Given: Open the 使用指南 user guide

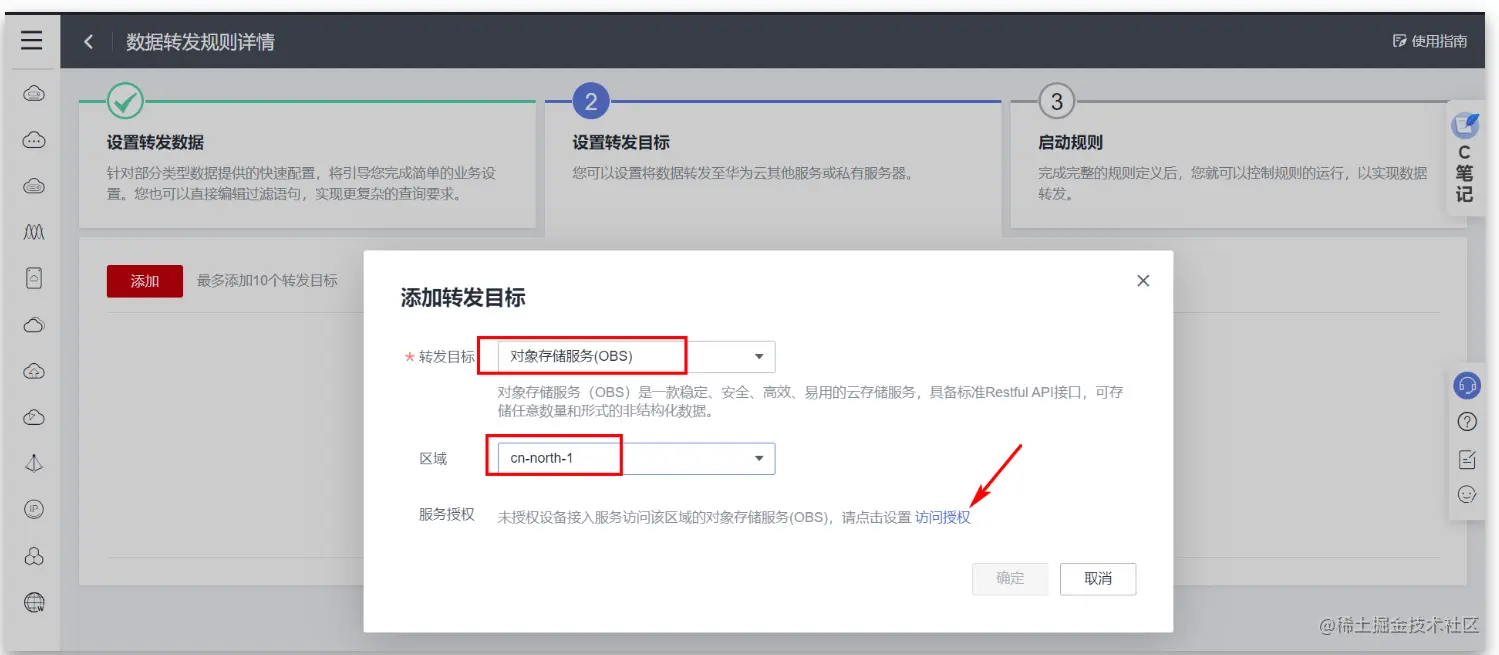Looking at the screenshot, I should point(1430,41).
